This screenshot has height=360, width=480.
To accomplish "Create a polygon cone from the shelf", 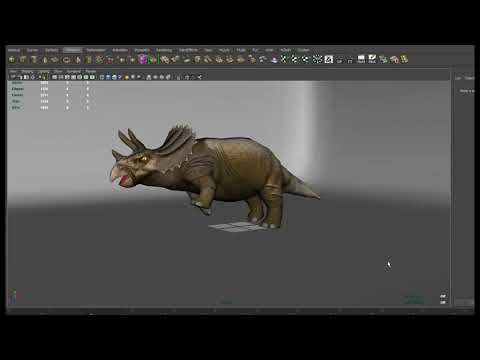I will pos(45,60).
